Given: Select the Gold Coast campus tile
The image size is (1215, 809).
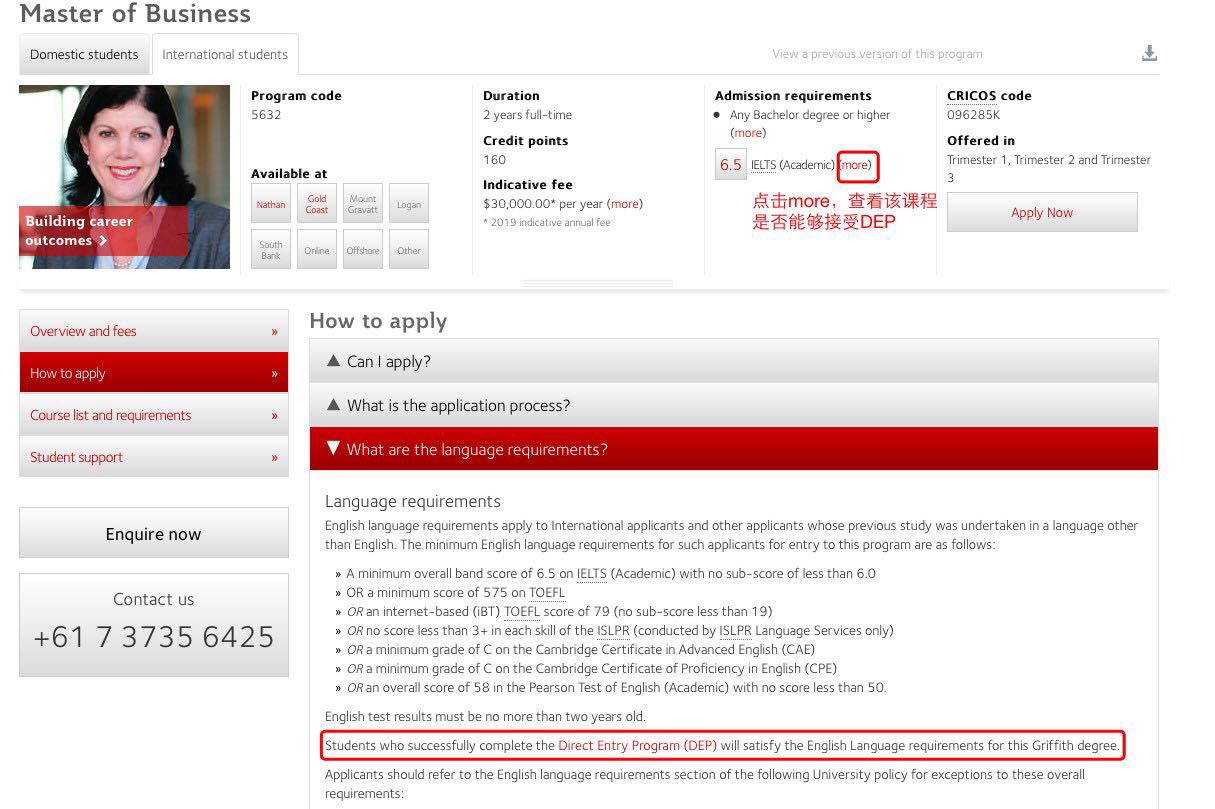Looking at the screenshot, I should [317, 204].
